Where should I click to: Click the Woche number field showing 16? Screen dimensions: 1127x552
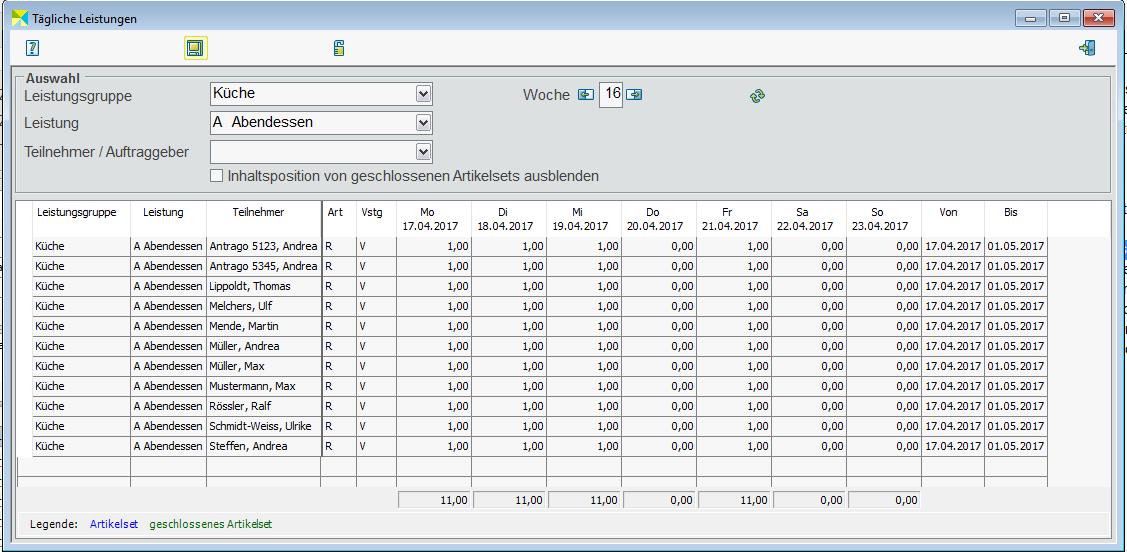point(611,94)
